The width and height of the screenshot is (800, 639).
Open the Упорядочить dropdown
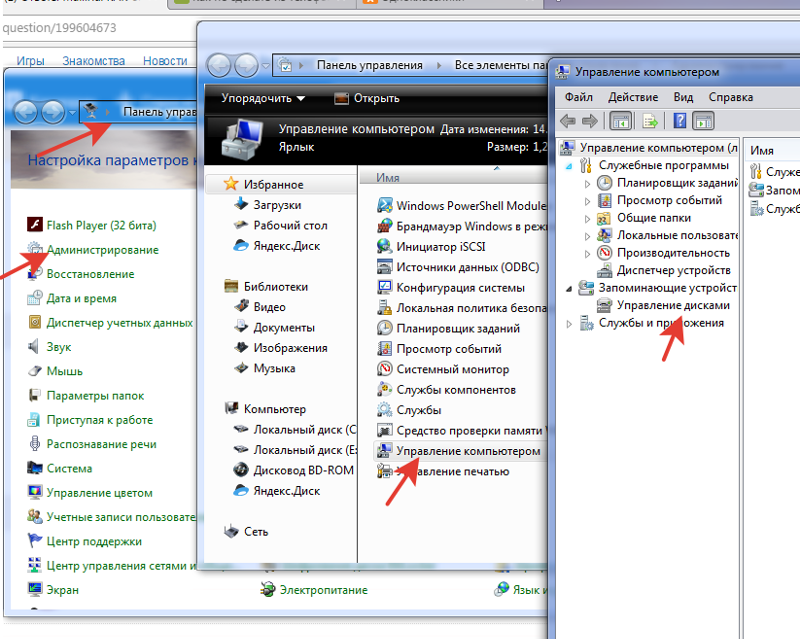(x=263, y=98)
